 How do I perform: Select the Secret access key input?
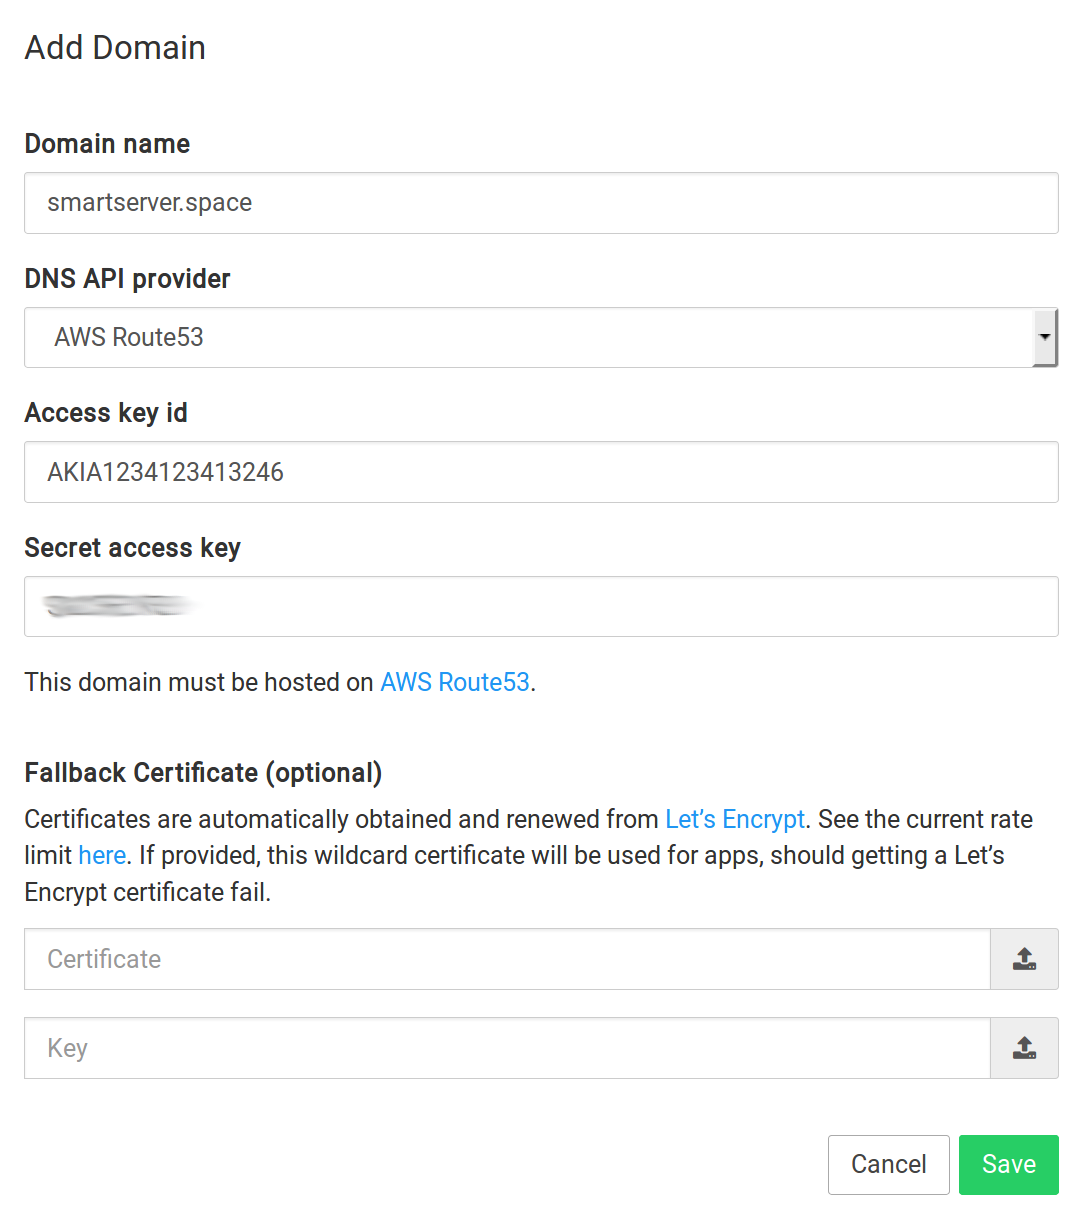point(540,607)
